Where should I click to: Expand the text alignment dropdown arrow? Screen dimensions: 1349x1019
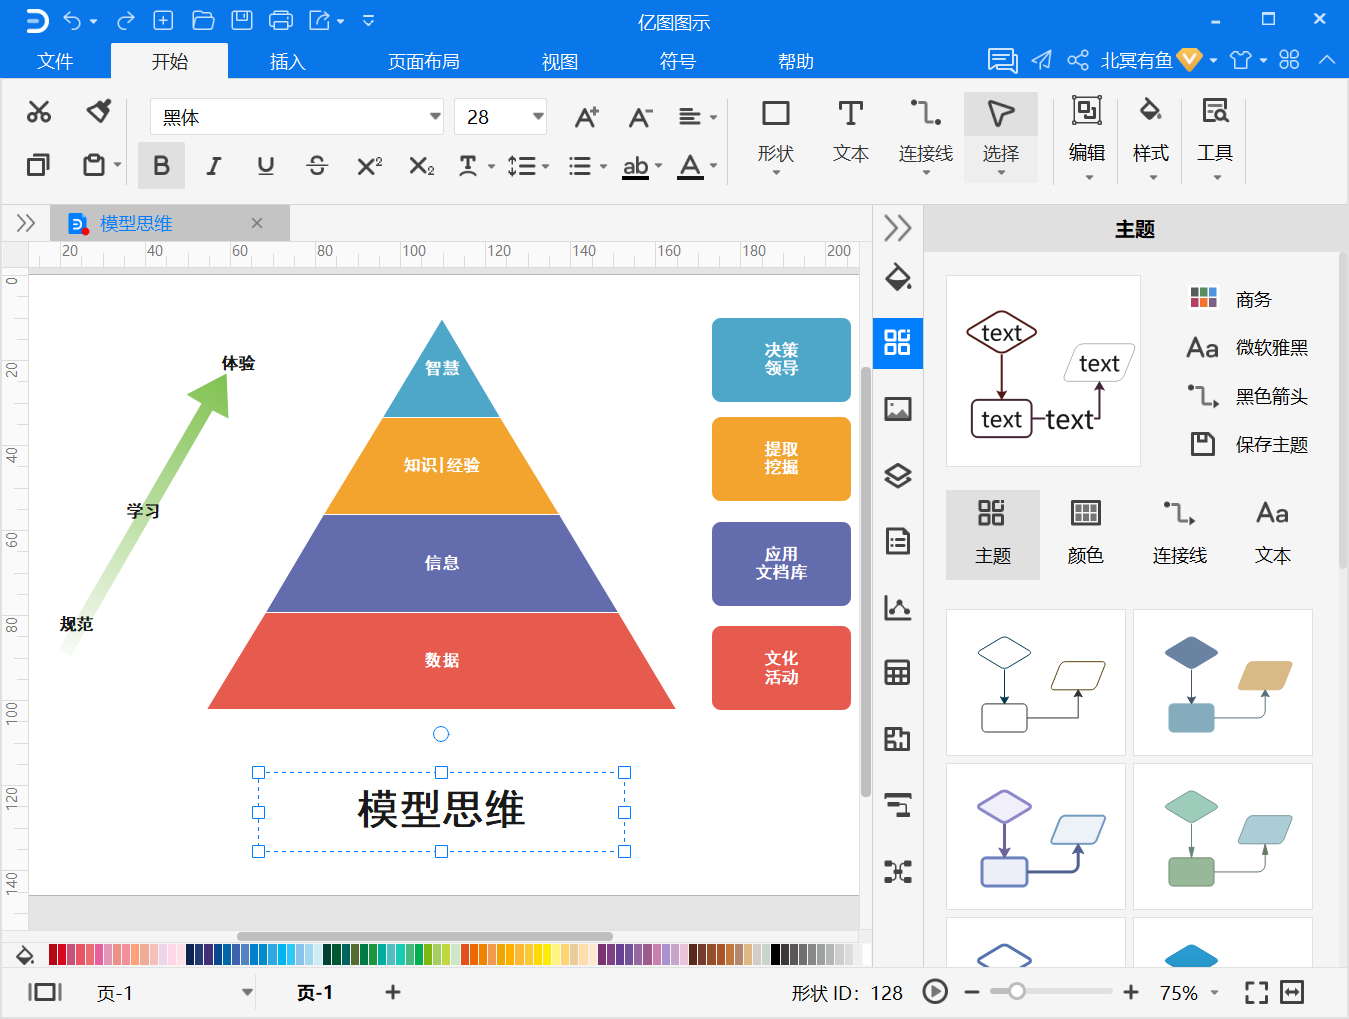coord(713,118)
